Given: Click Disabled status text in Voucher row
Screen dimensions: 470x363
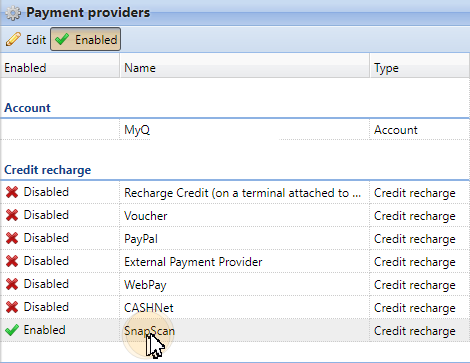Looking at the screenshot, I should click(46, 215).
